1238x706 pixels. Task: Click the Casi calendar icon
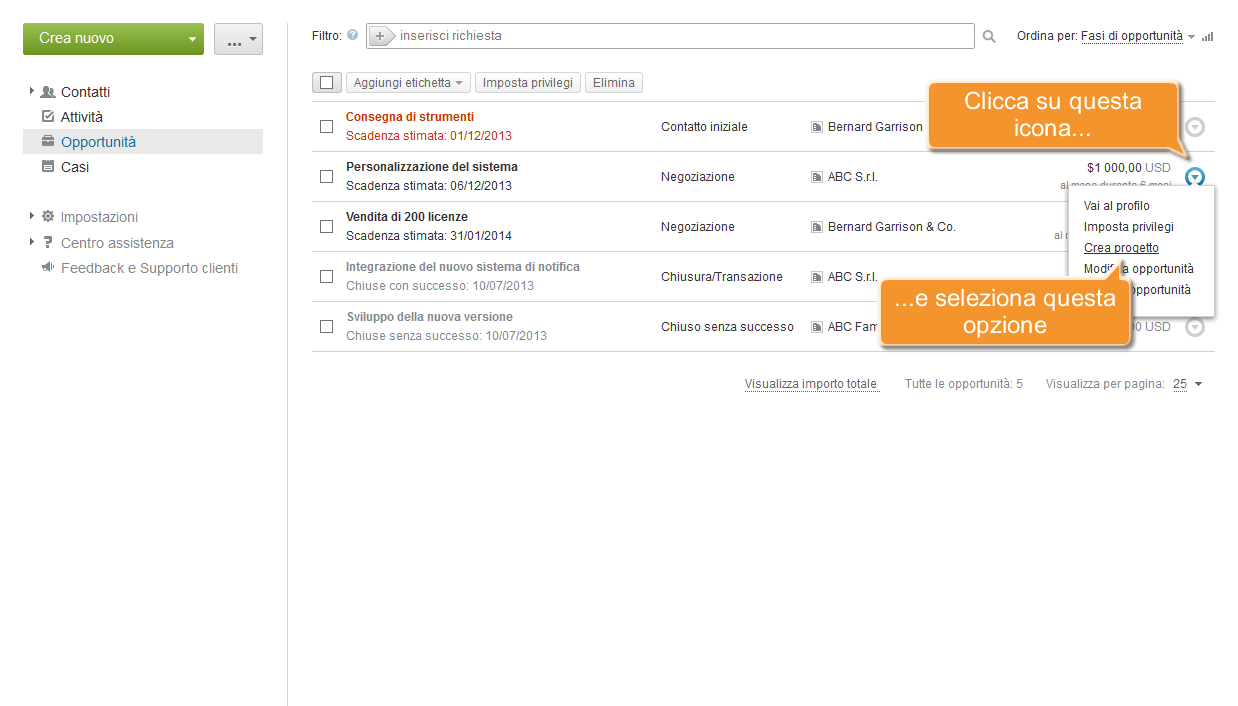point(48,167)
